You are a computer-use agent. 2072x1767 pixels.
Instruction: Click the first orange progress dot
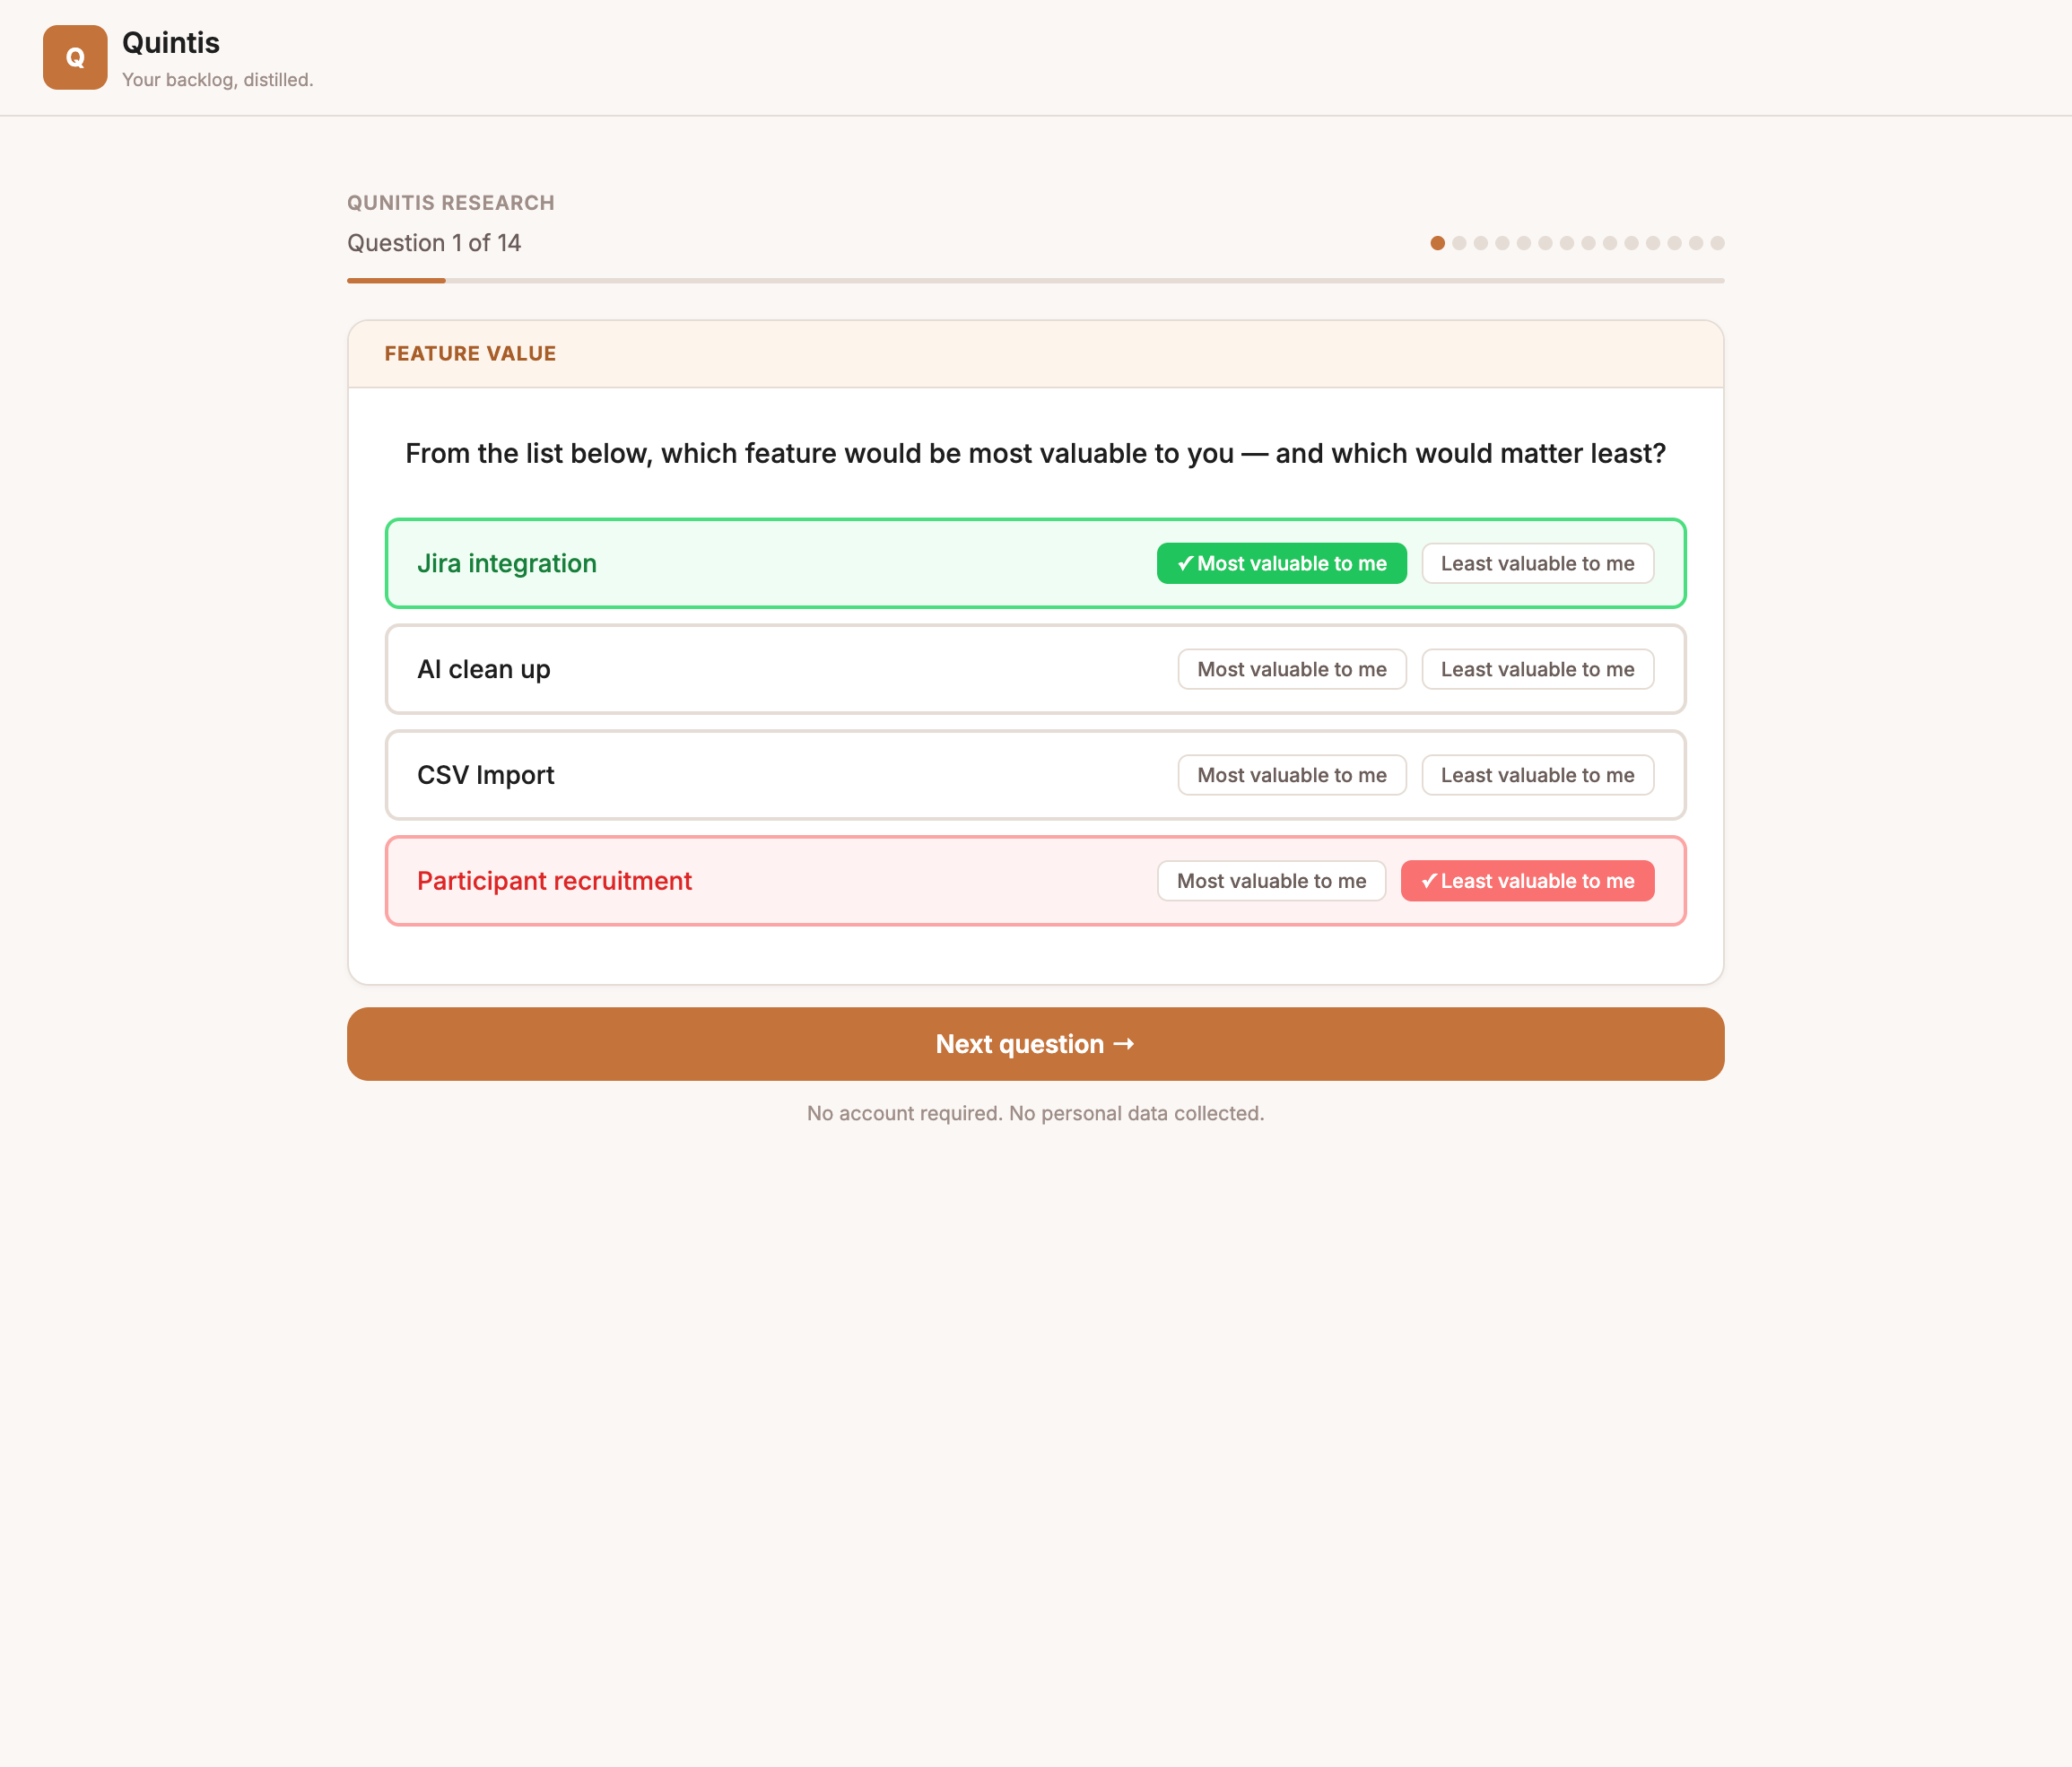click(x=1437, y=243)
